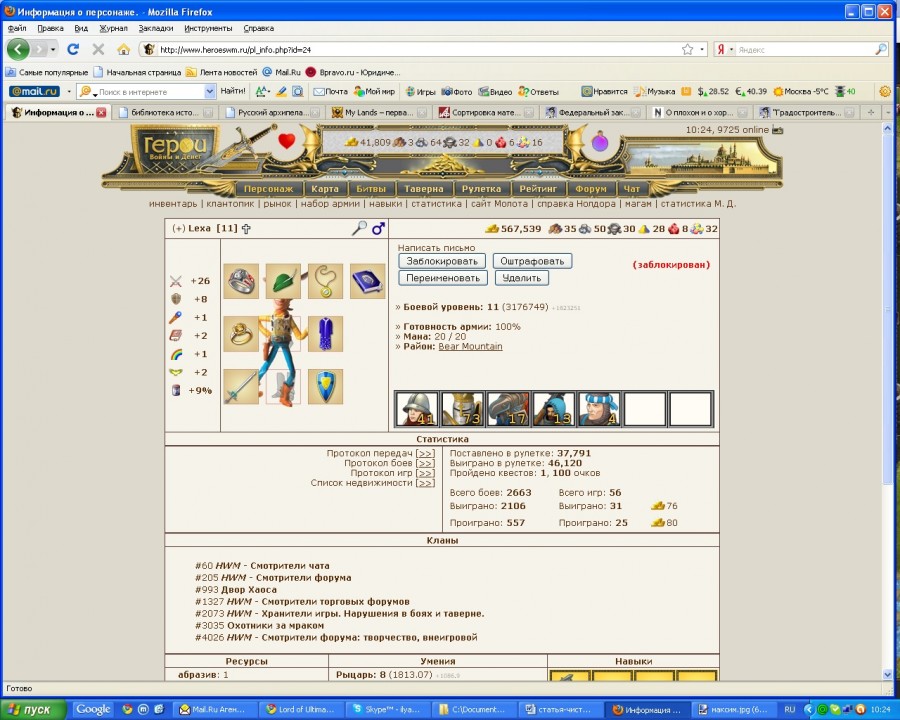Image resolution: width=900 pixels, height=720 pixels.
Task: Open the Bear Mountain district link
Action: pos(470,346)
